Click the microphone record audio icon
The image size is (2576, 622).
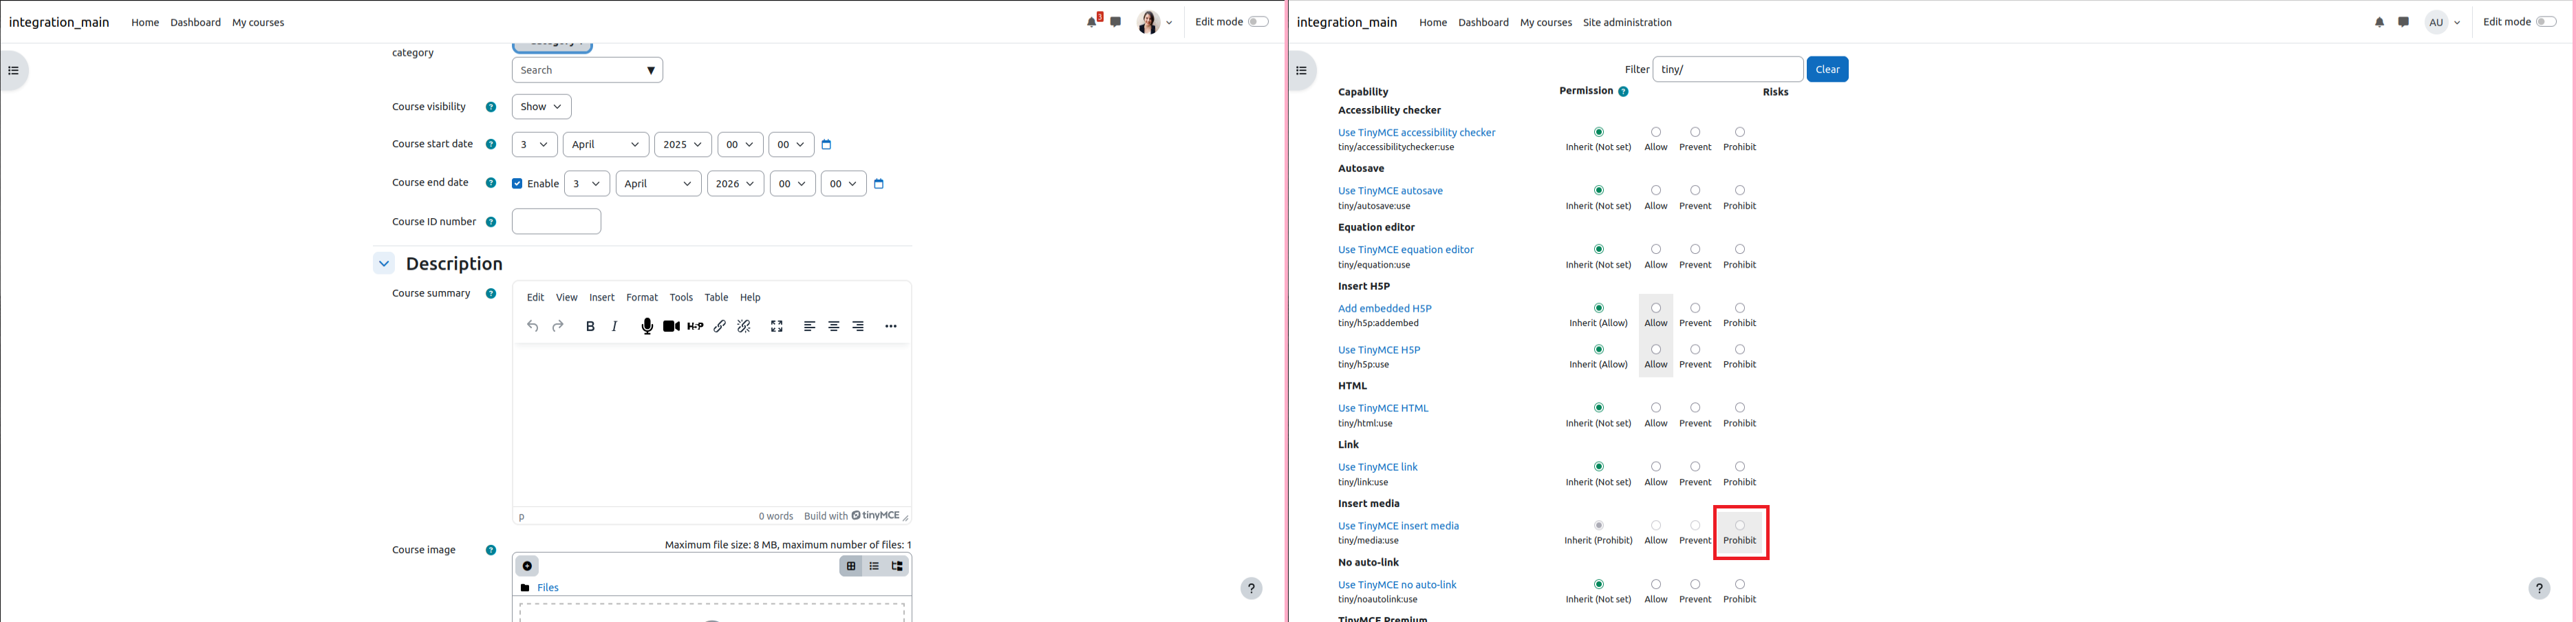click(647, 326)
